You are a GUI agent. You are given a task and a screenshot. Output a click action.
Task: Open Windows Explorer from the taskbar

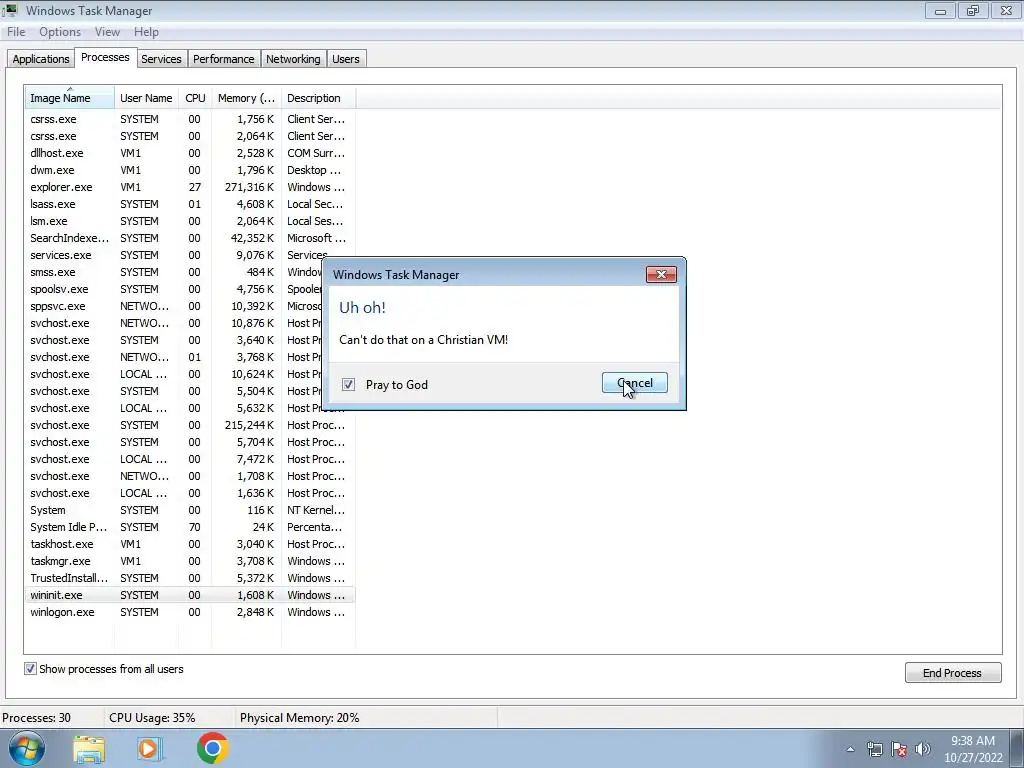tap(89, 749)
